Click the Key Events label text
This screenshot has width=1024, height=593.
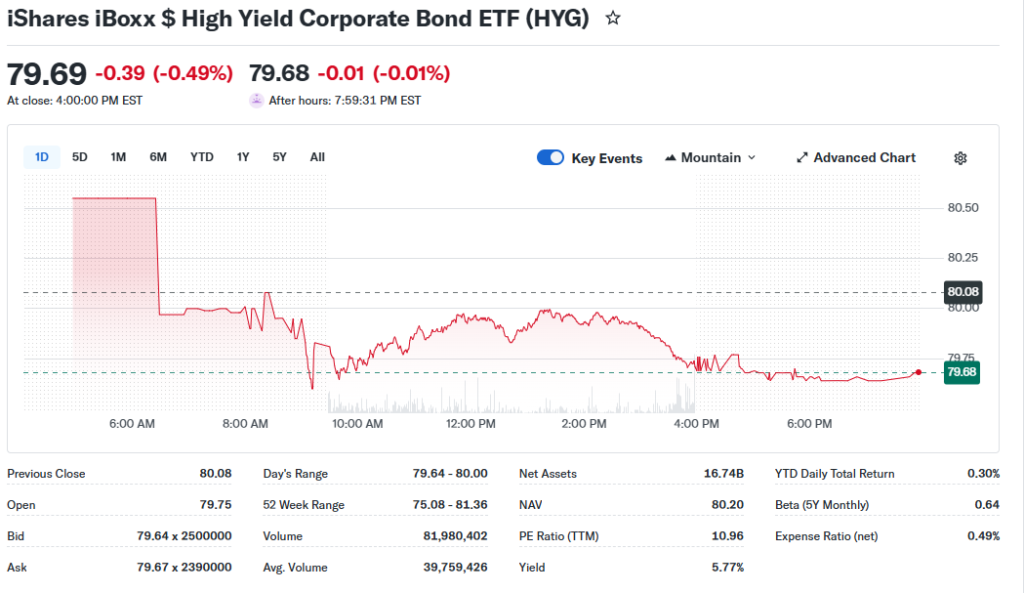pos(607,158)
